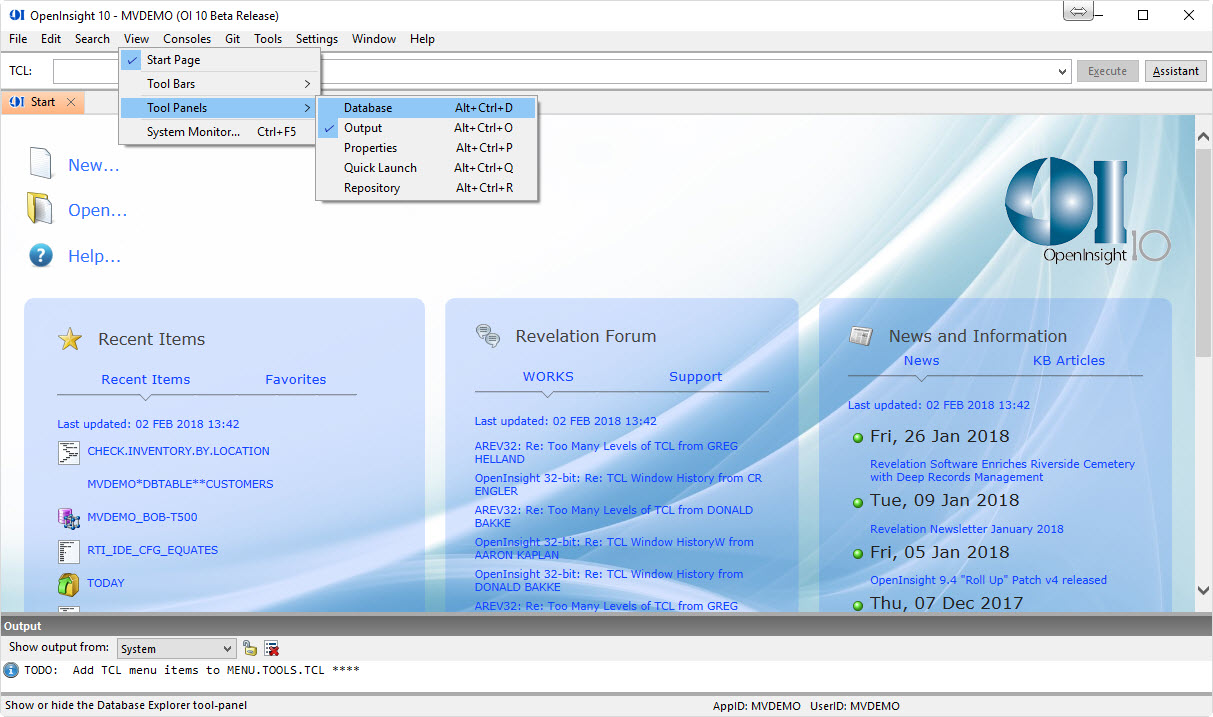The width and height of the screenshot is (1213, 717).
Task: Switch to the WORKS forum tab
Action: (x=548, y=377)
